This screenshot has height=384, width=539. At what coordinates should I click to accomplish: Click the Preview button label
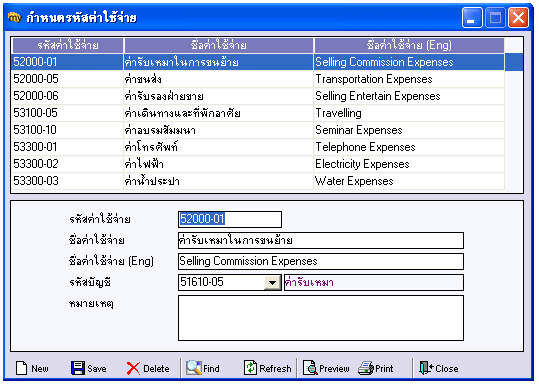point(334,369)
